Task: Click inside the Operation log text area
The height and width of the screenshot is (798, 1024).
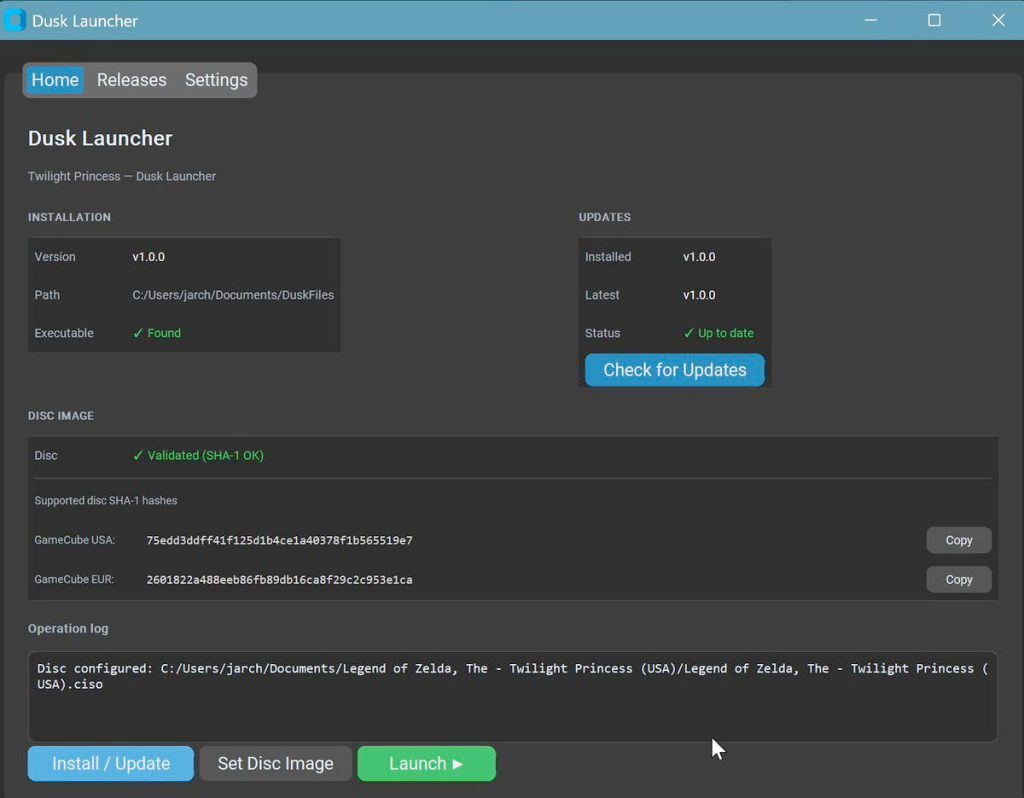Action: (513, 696)
